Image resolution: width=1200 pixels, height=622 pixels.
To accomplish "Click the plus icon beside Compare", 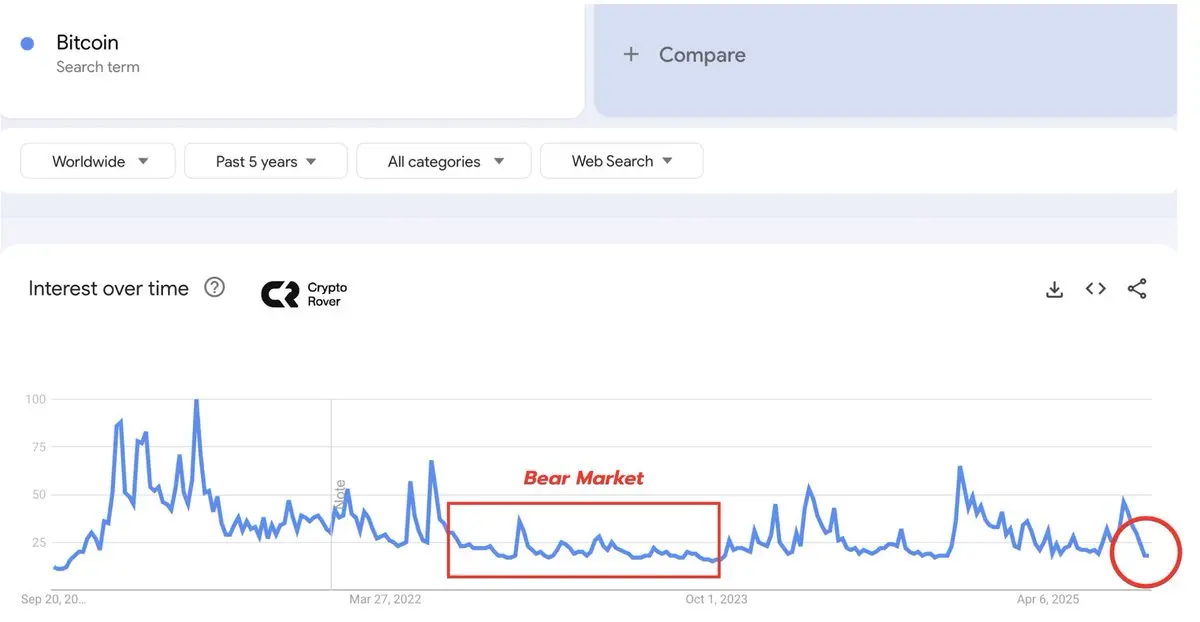I will click(631, 55).
